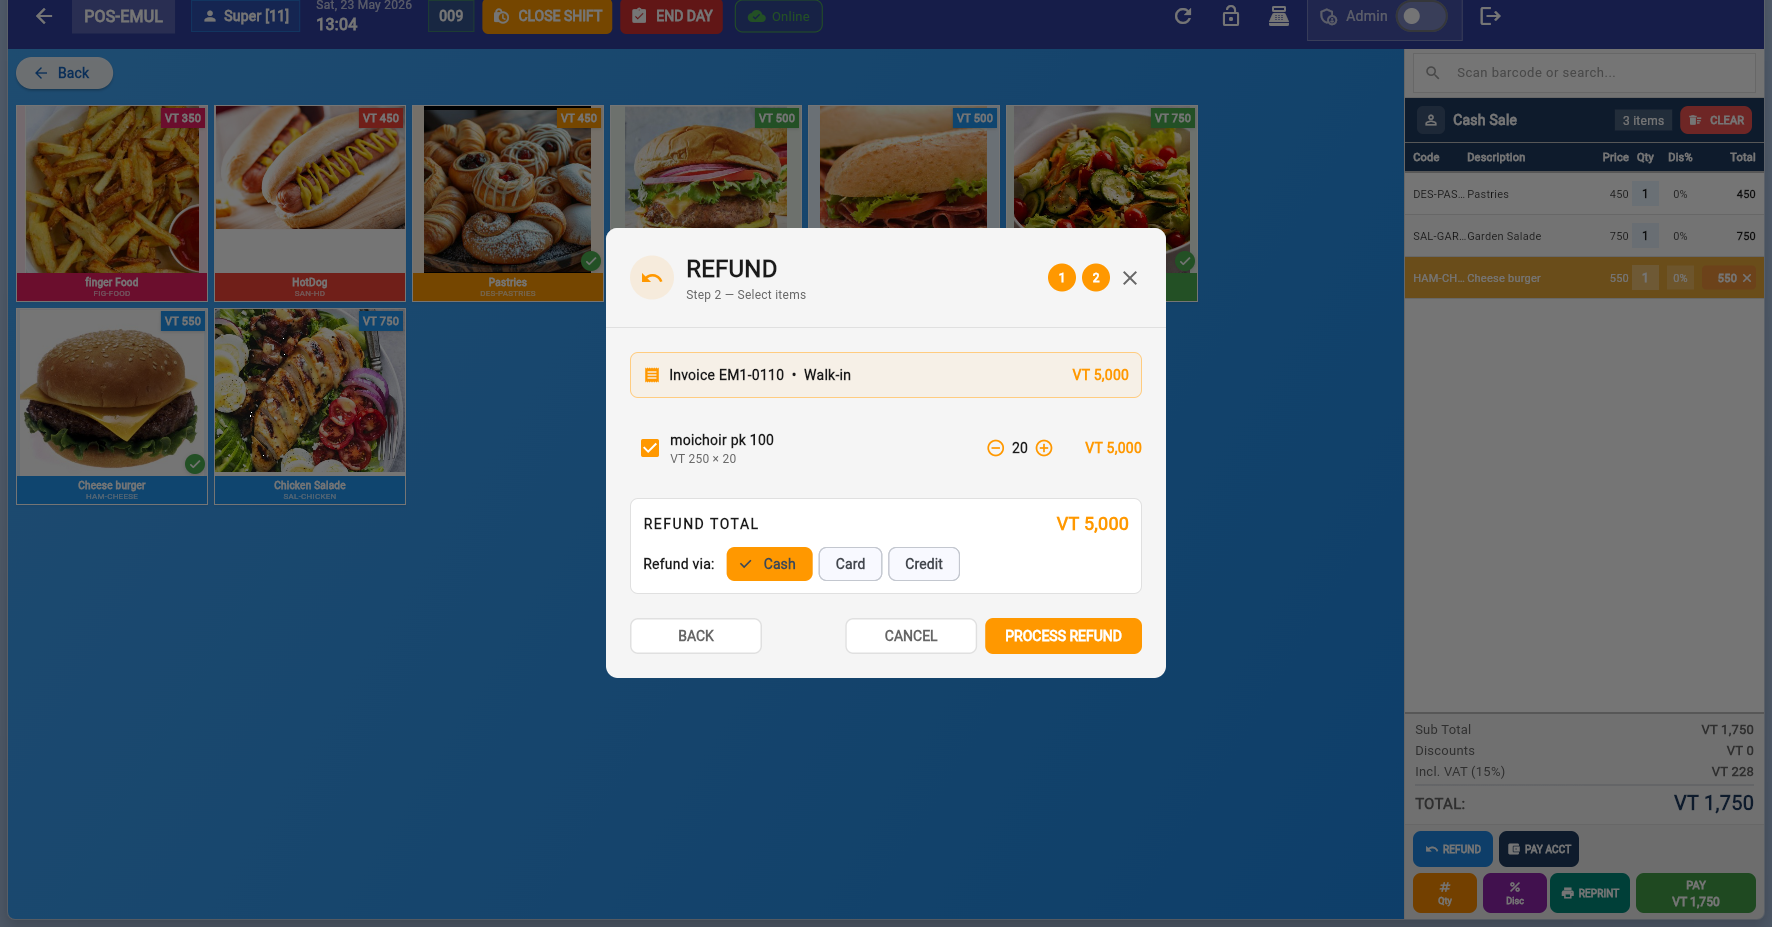
Task: Click the refresh icon in top bar
Action: tap(1183, 16)
